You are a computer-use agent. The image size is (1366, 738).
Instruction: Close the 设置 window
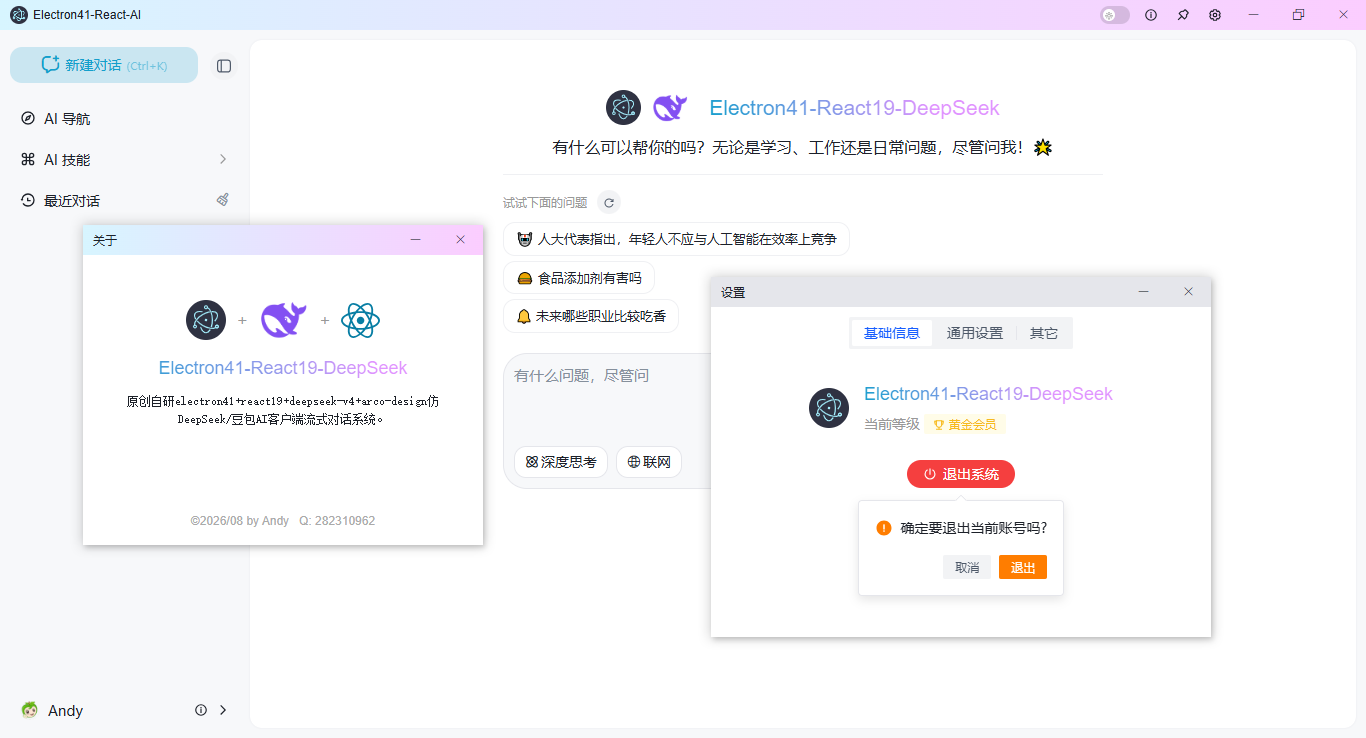click(x=1188, y=292)
